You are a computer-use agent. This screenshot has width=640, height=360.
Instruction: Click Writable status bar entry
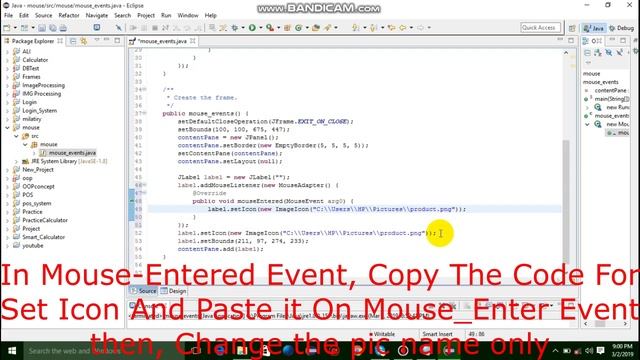click(x=383, y=334)
